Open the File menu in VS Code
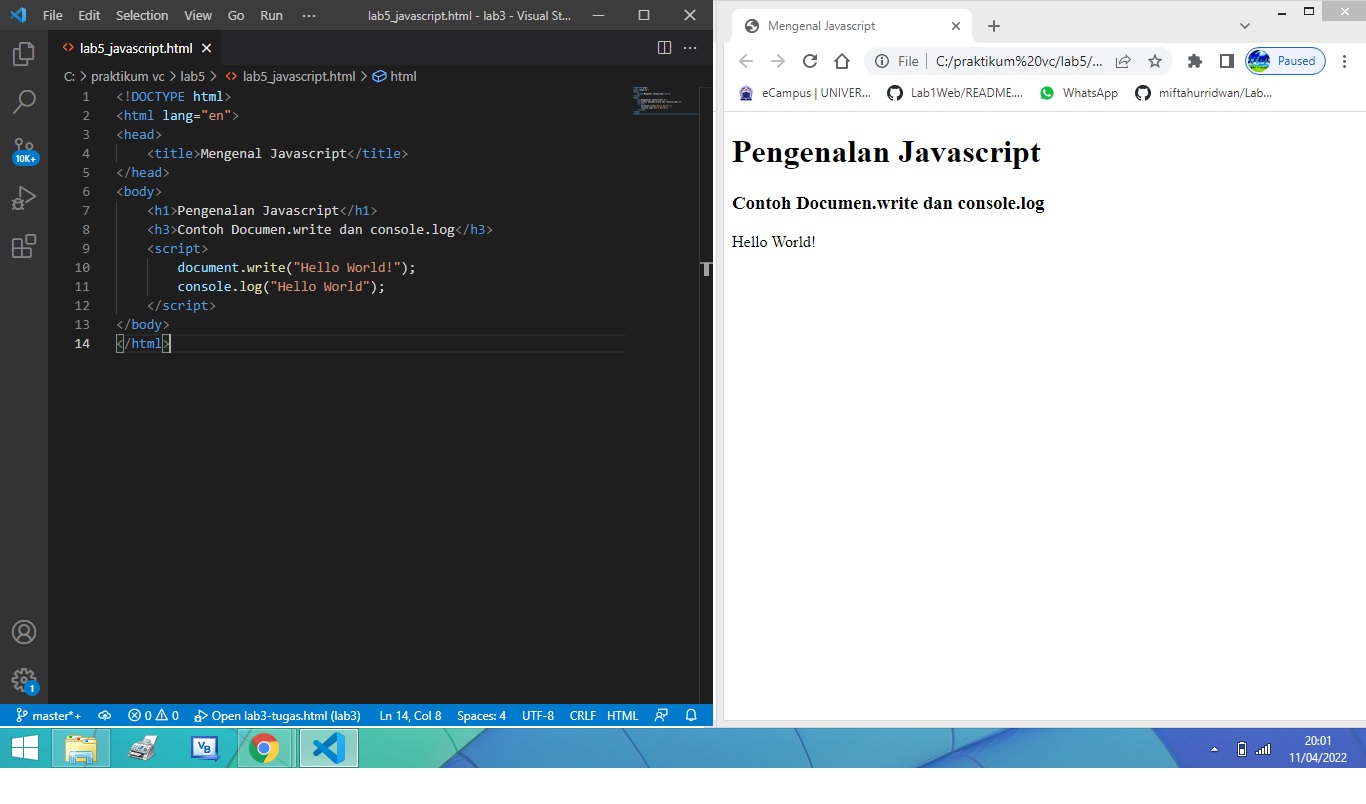1366x804 pixels. [x=52, y=15]
